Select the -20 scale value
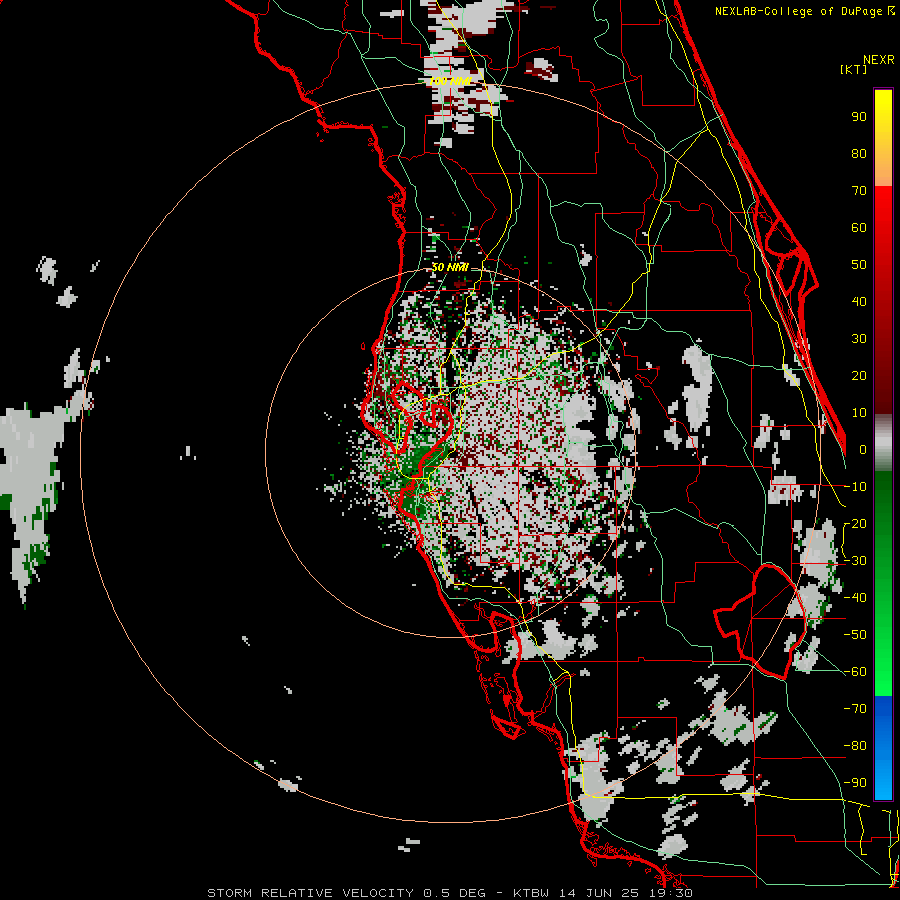900x900 pixels. pyautogui.click(x=856, y=523)
